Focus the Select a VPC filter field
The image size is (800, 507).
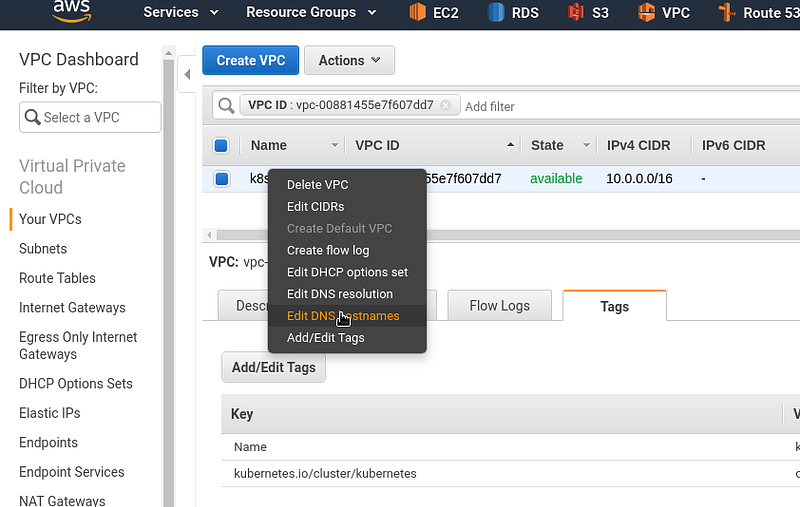pyautogui.click(x=90, y=117)
